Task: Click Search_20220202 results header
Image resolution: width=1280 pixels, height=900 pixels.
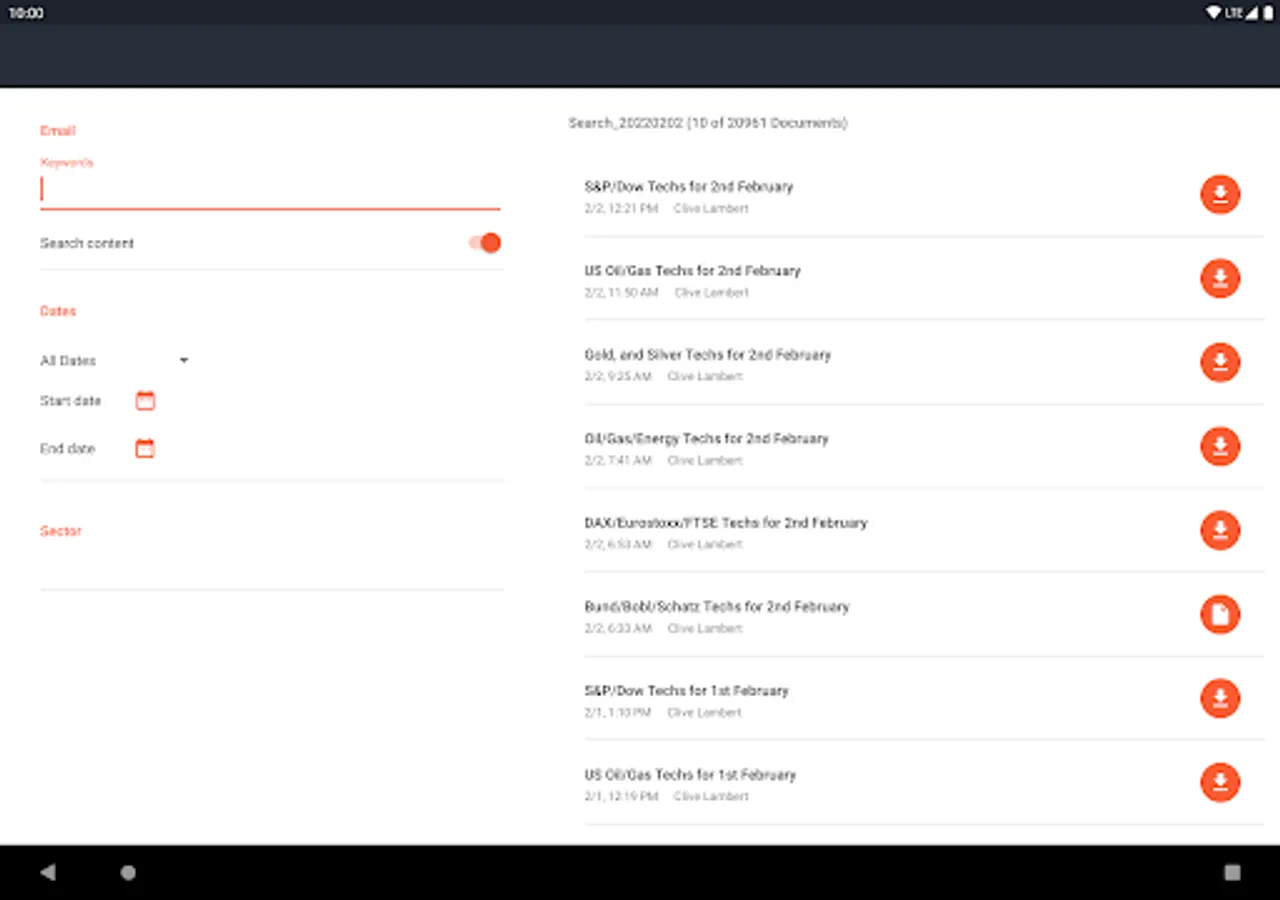Action: tap(708, 123)
